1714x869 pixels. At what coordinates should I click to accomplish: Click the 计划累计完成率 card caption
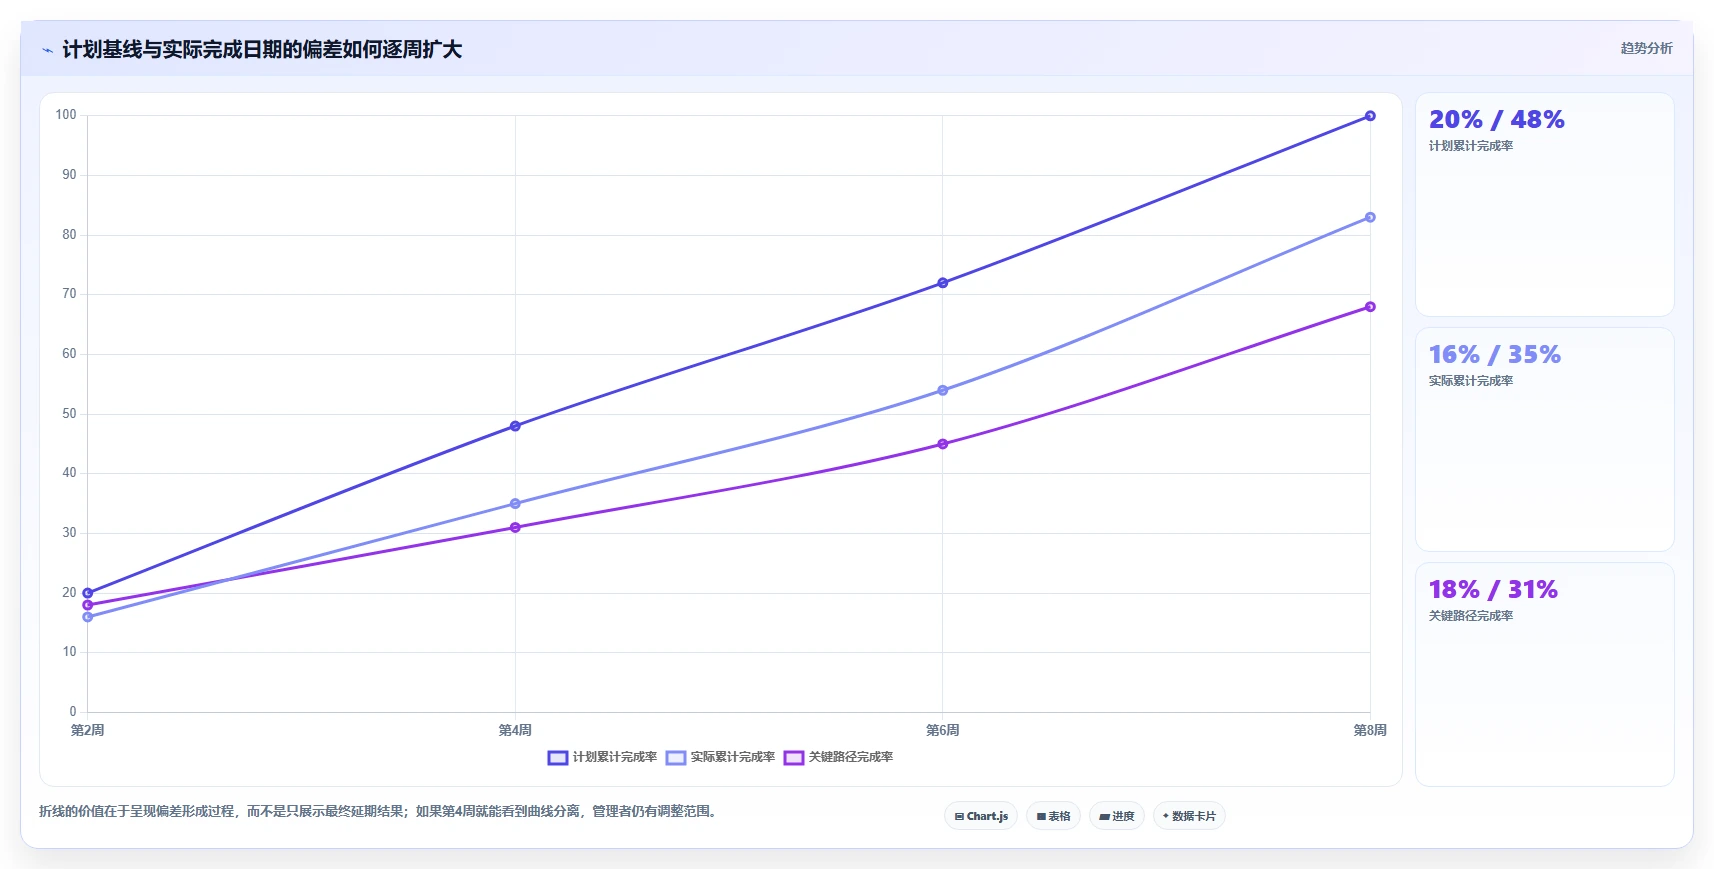[1470, 146]
